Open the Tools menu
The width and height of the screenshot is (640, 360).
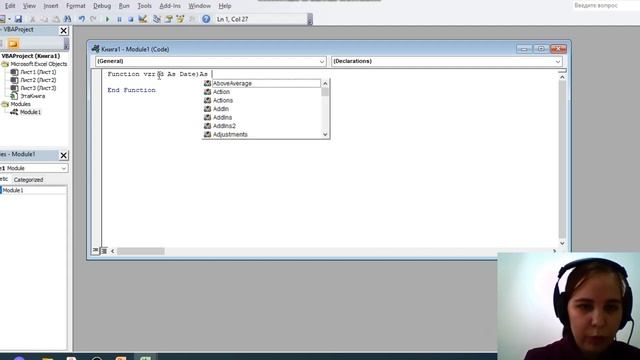[x=144, y=6]
